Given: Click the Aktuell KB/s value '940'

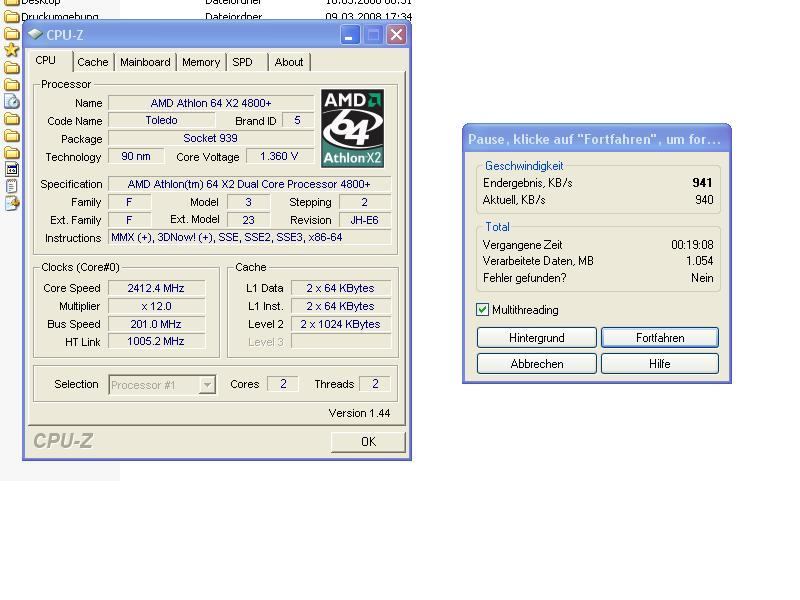Looking at the screenshot, I should tap(704, 200).
